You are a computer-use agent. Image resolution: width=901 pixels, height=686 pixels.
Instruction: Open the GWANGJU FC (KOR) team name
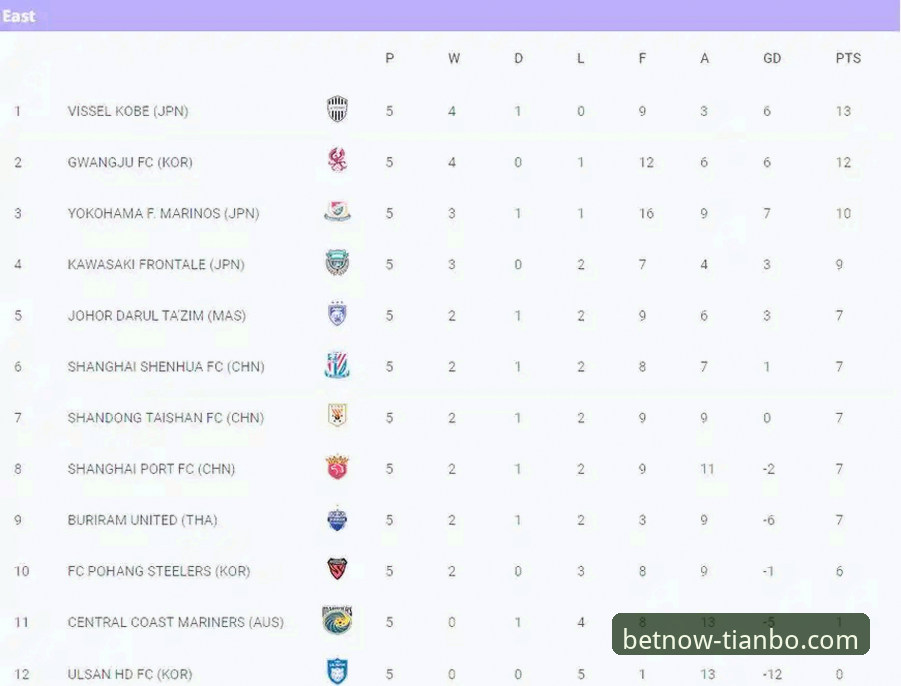coord(130,162)
